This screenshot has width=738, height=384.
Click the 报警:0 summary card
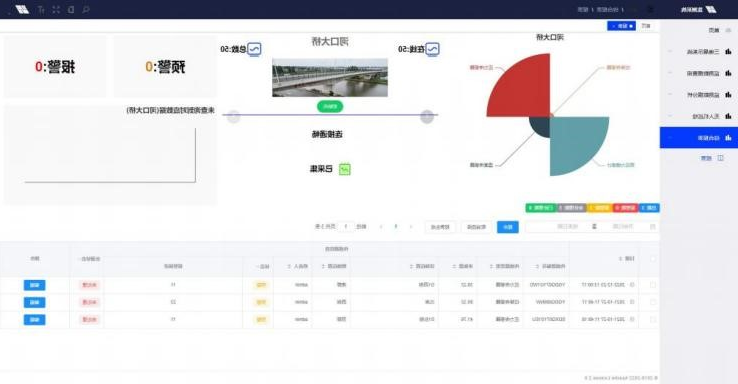tap(55, 66)
